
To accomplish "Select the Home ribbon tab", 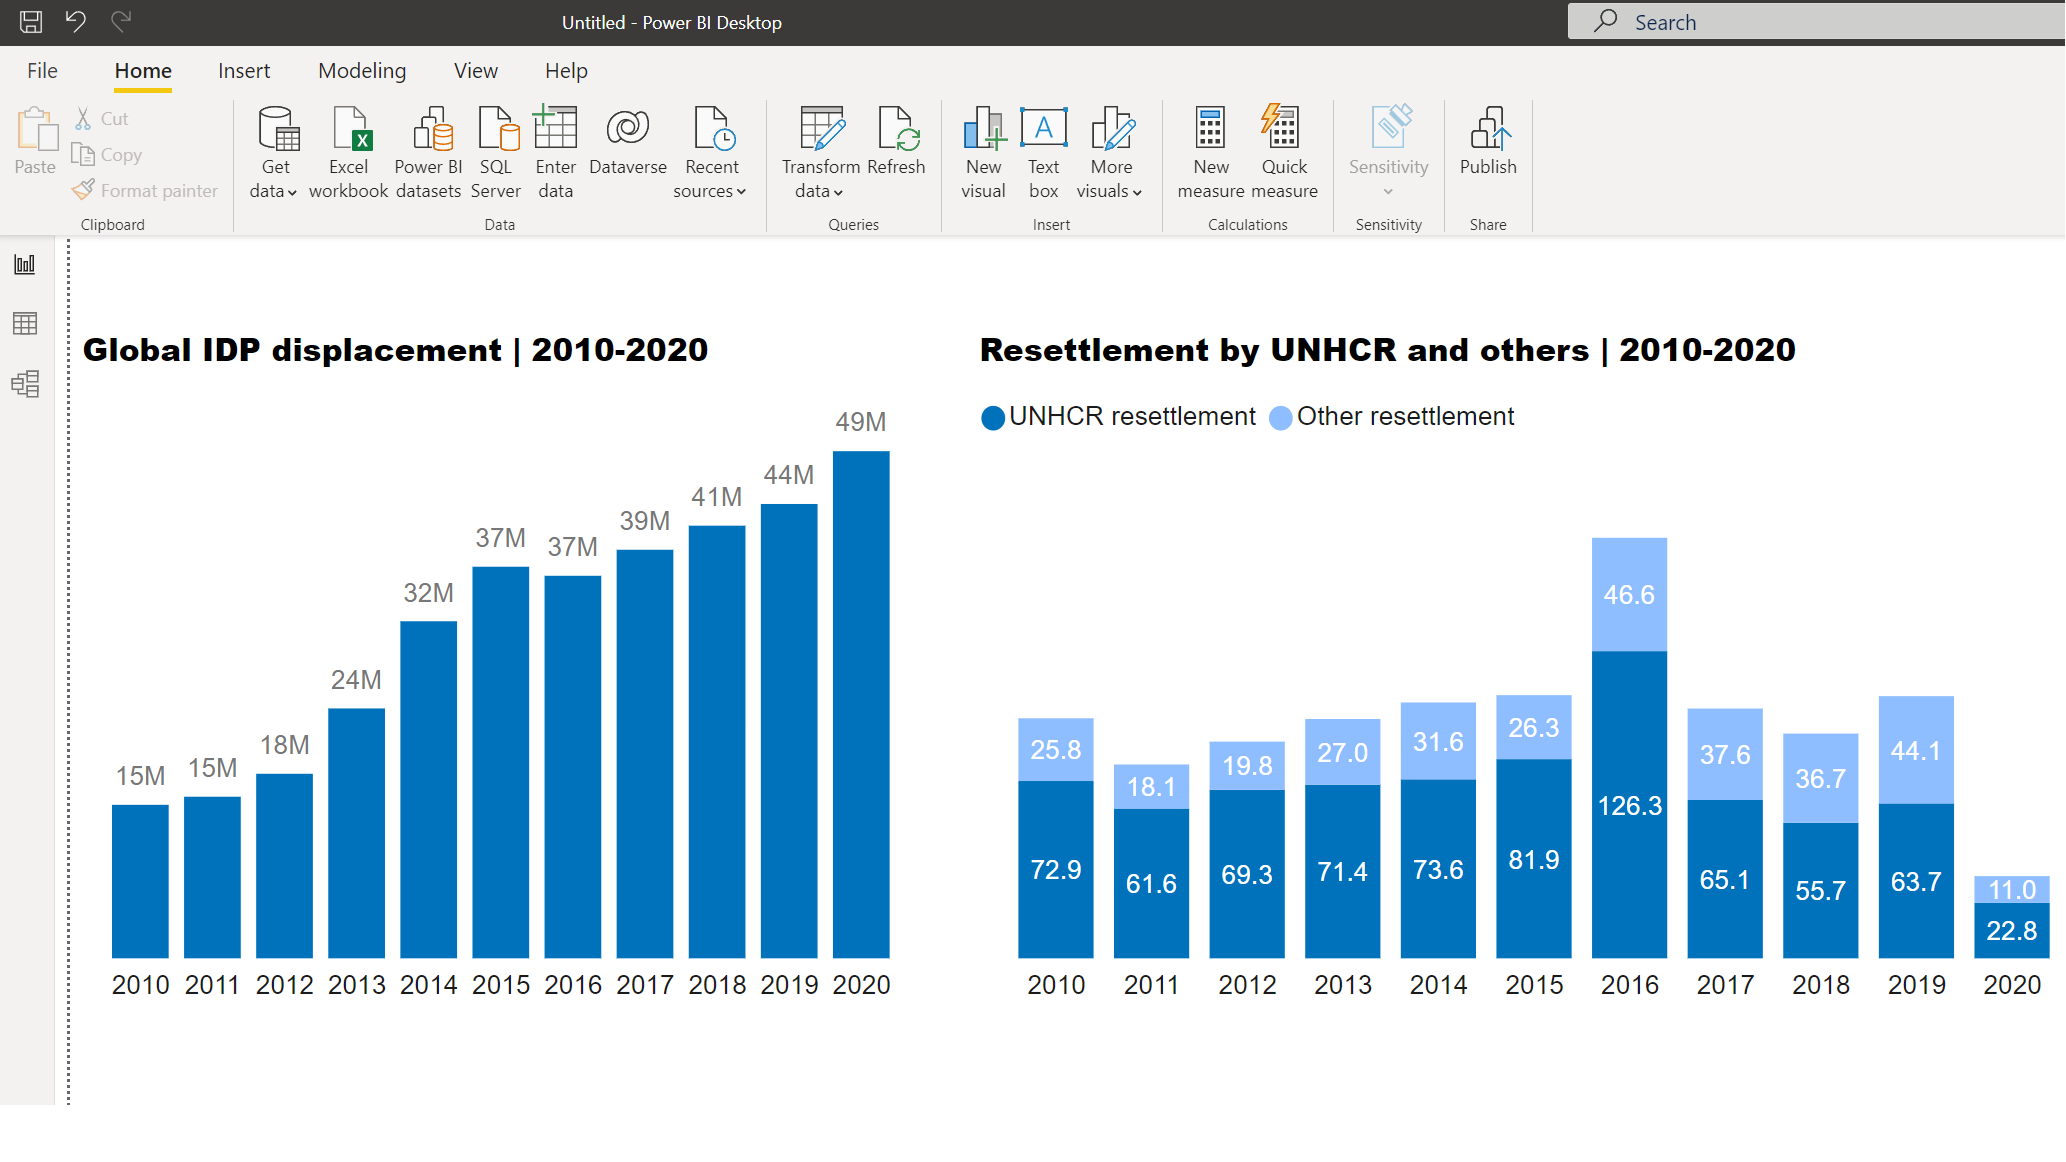I will pos(143,68).
